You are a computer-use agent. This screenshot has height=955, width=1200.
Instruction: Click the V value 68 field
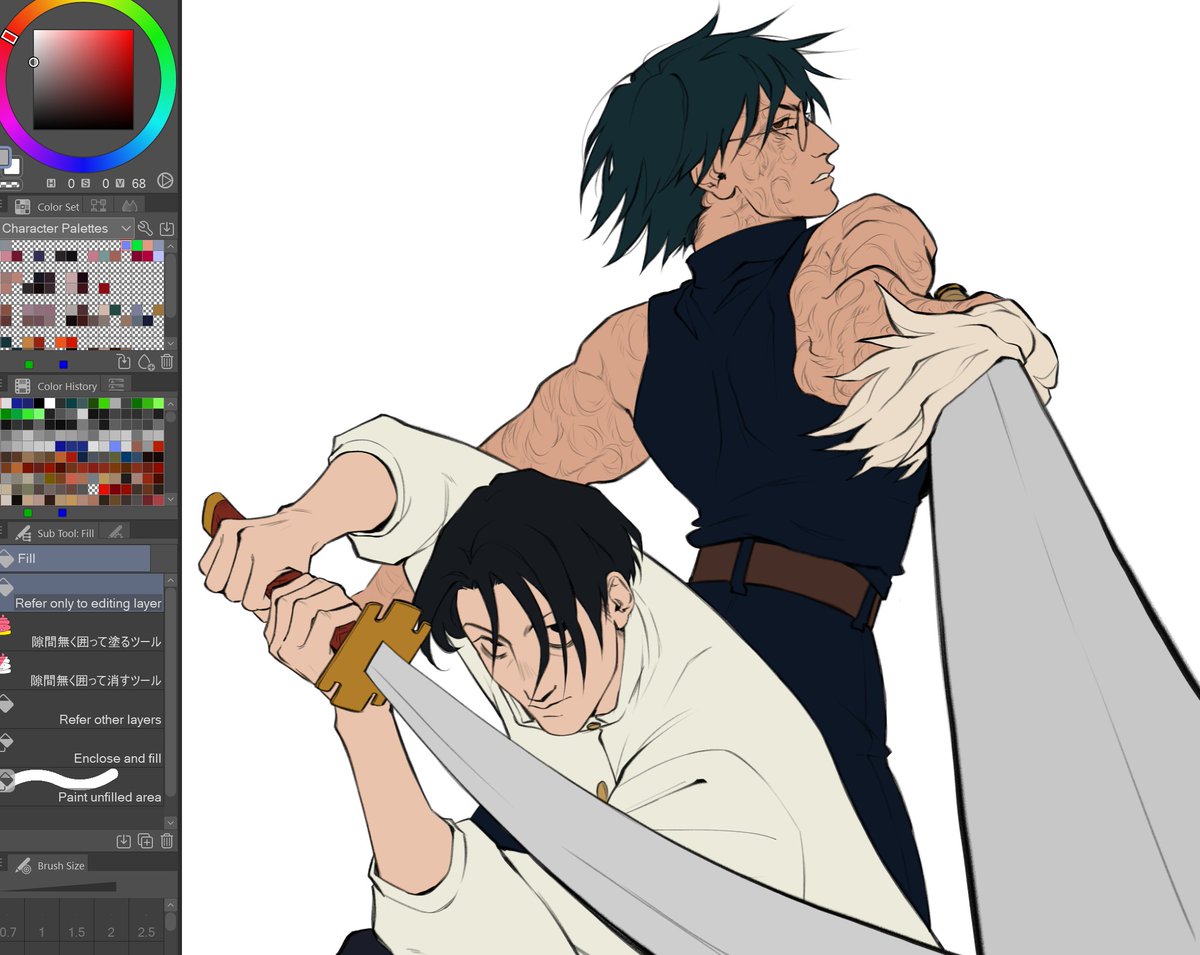(x=138, y=183)
